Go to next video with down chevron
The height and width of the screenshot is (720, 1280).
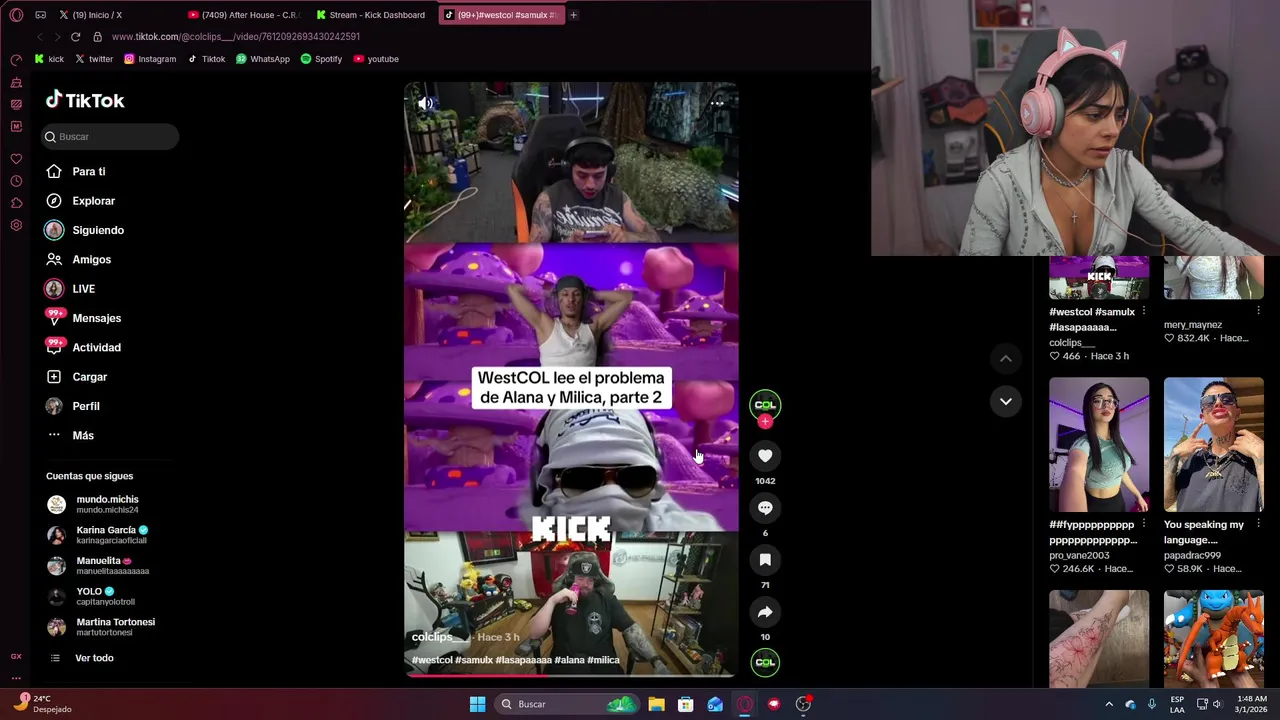(x=1006, y=401)
